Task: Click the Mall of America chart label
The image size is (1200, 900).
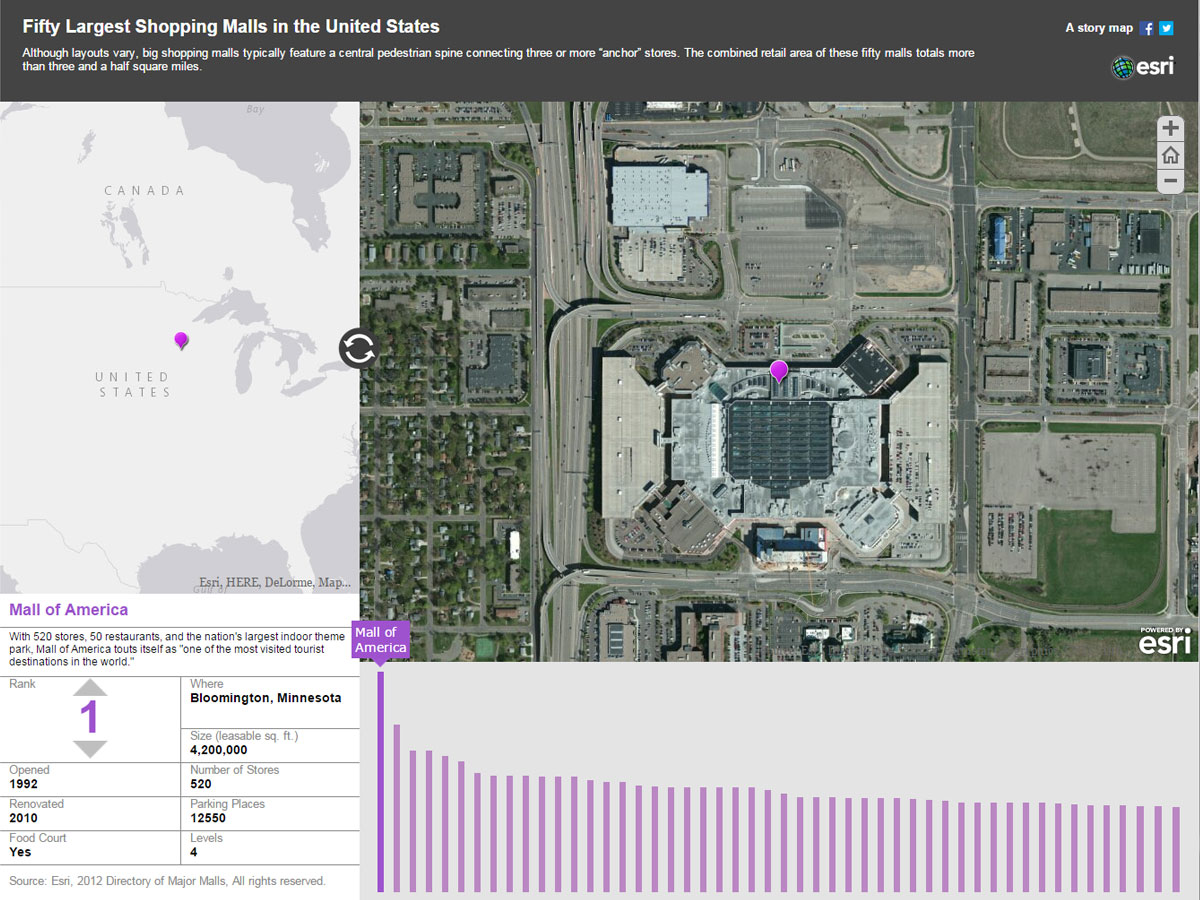Action: [380, 640]
